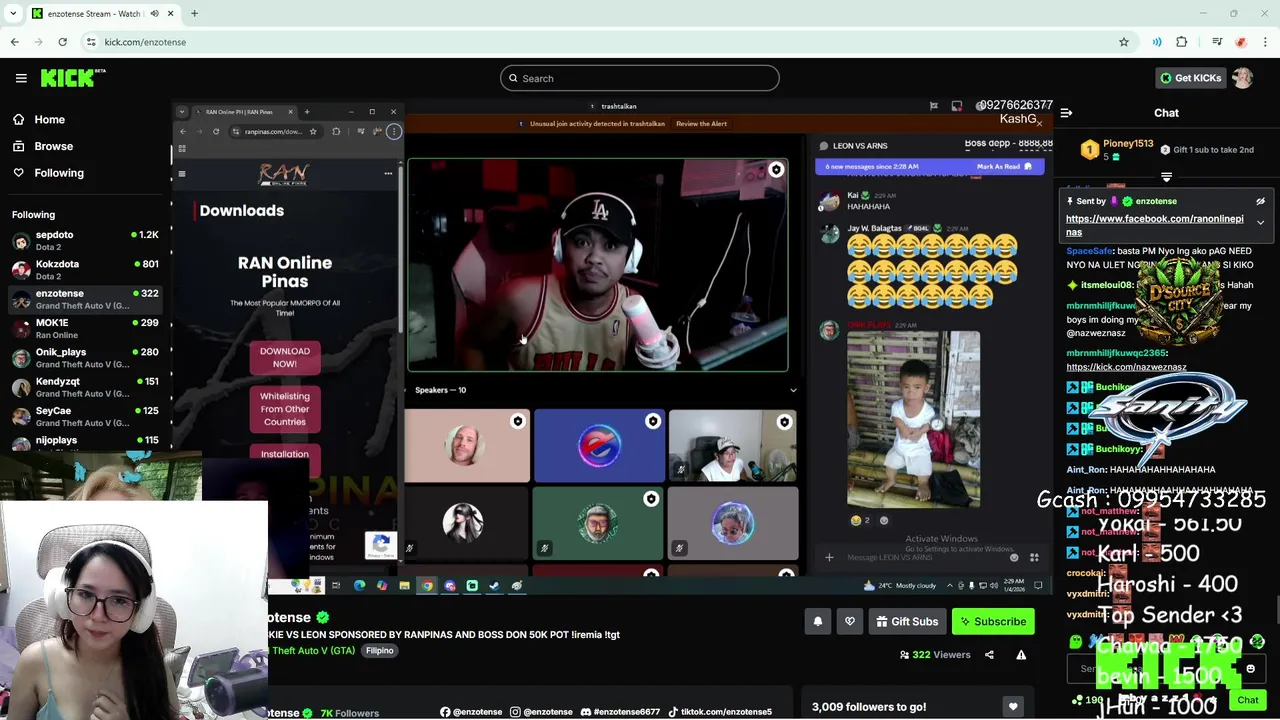The height and width of the screenshot is (720, 1280).
Task: Open sepdoto channel in Following list
Action: [85, 240]
